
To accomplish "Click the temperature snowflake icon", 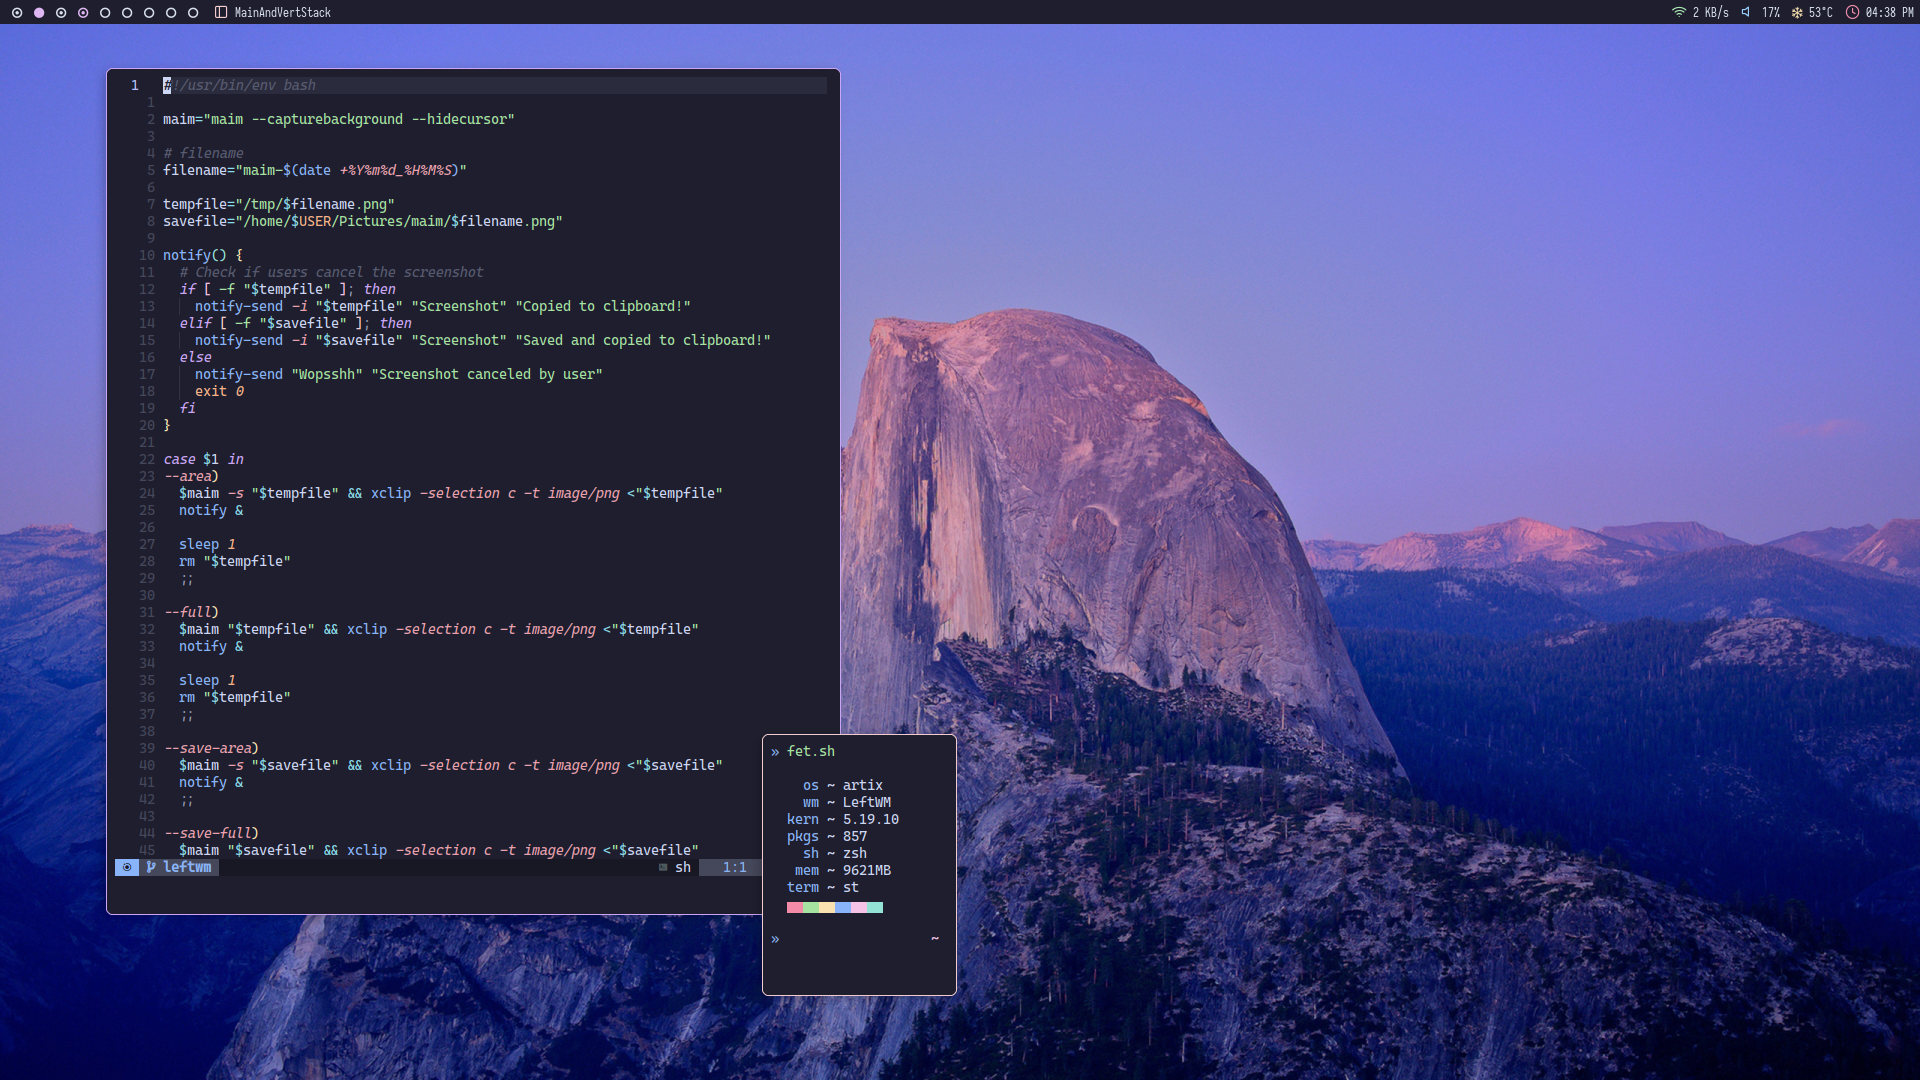I will coord(1797,13).
